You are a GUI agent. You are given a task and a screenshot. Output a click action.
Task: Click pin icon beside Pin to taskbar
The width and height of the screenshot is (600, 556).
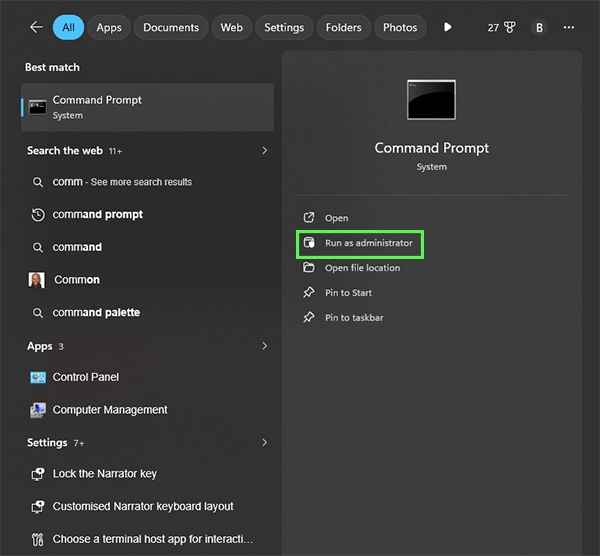(309, 317)
